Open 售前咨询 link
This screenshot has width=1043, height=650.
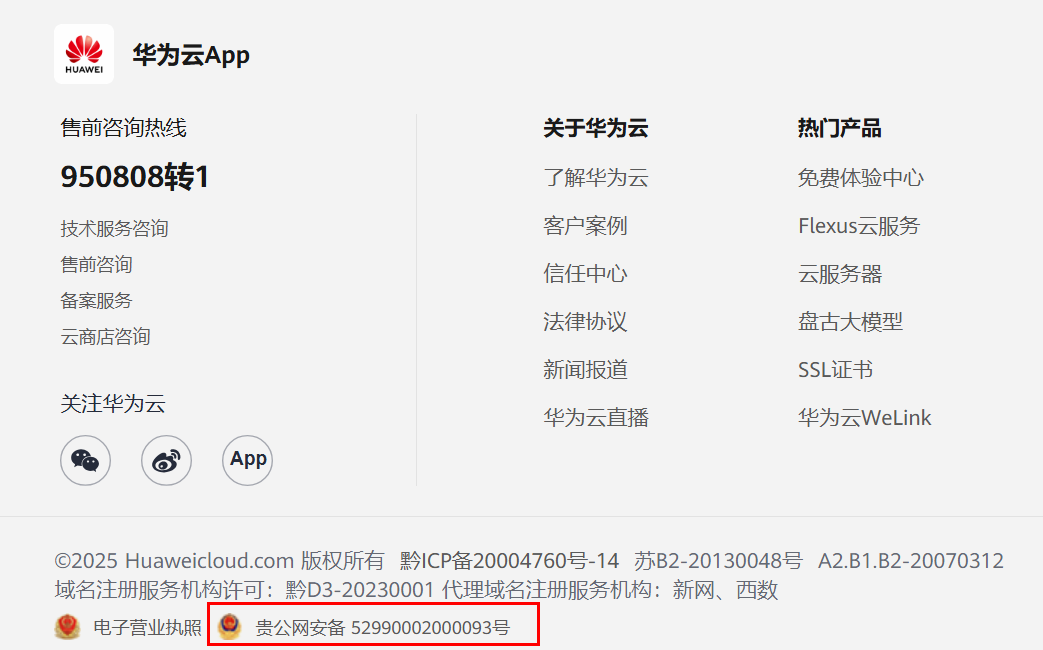coord(96,264)
